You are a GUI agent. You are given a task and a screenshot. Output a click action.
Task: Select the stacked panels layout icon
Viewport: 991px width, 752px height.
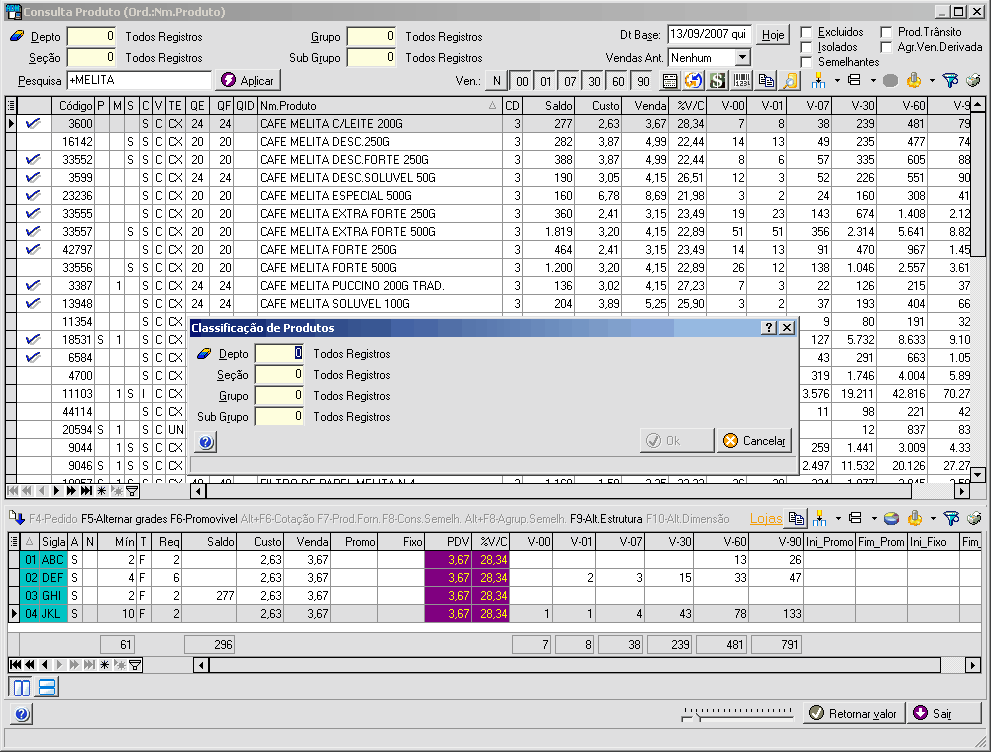(47, 688)
